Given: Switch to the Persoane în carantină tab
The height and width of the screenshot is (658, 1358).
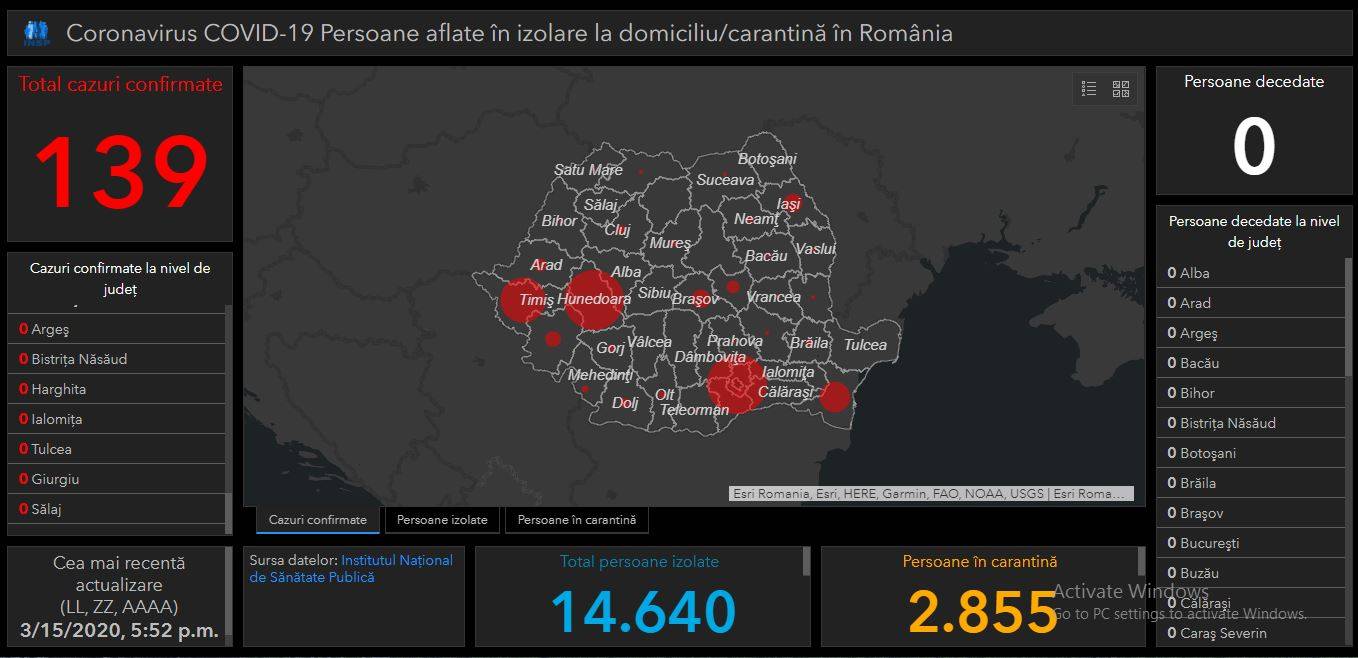Looking at the screenshot, I should coord(578,519).
